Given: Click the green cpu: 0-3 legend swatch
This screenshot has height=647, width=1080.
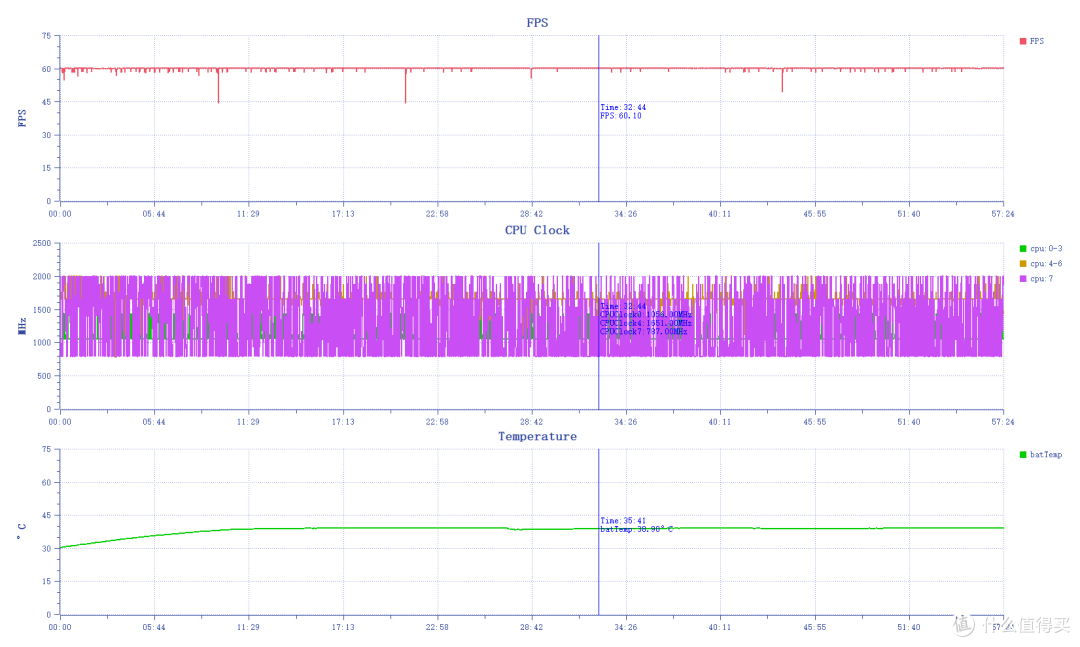Looking at the screenshot, I should tap(1023, 249).
